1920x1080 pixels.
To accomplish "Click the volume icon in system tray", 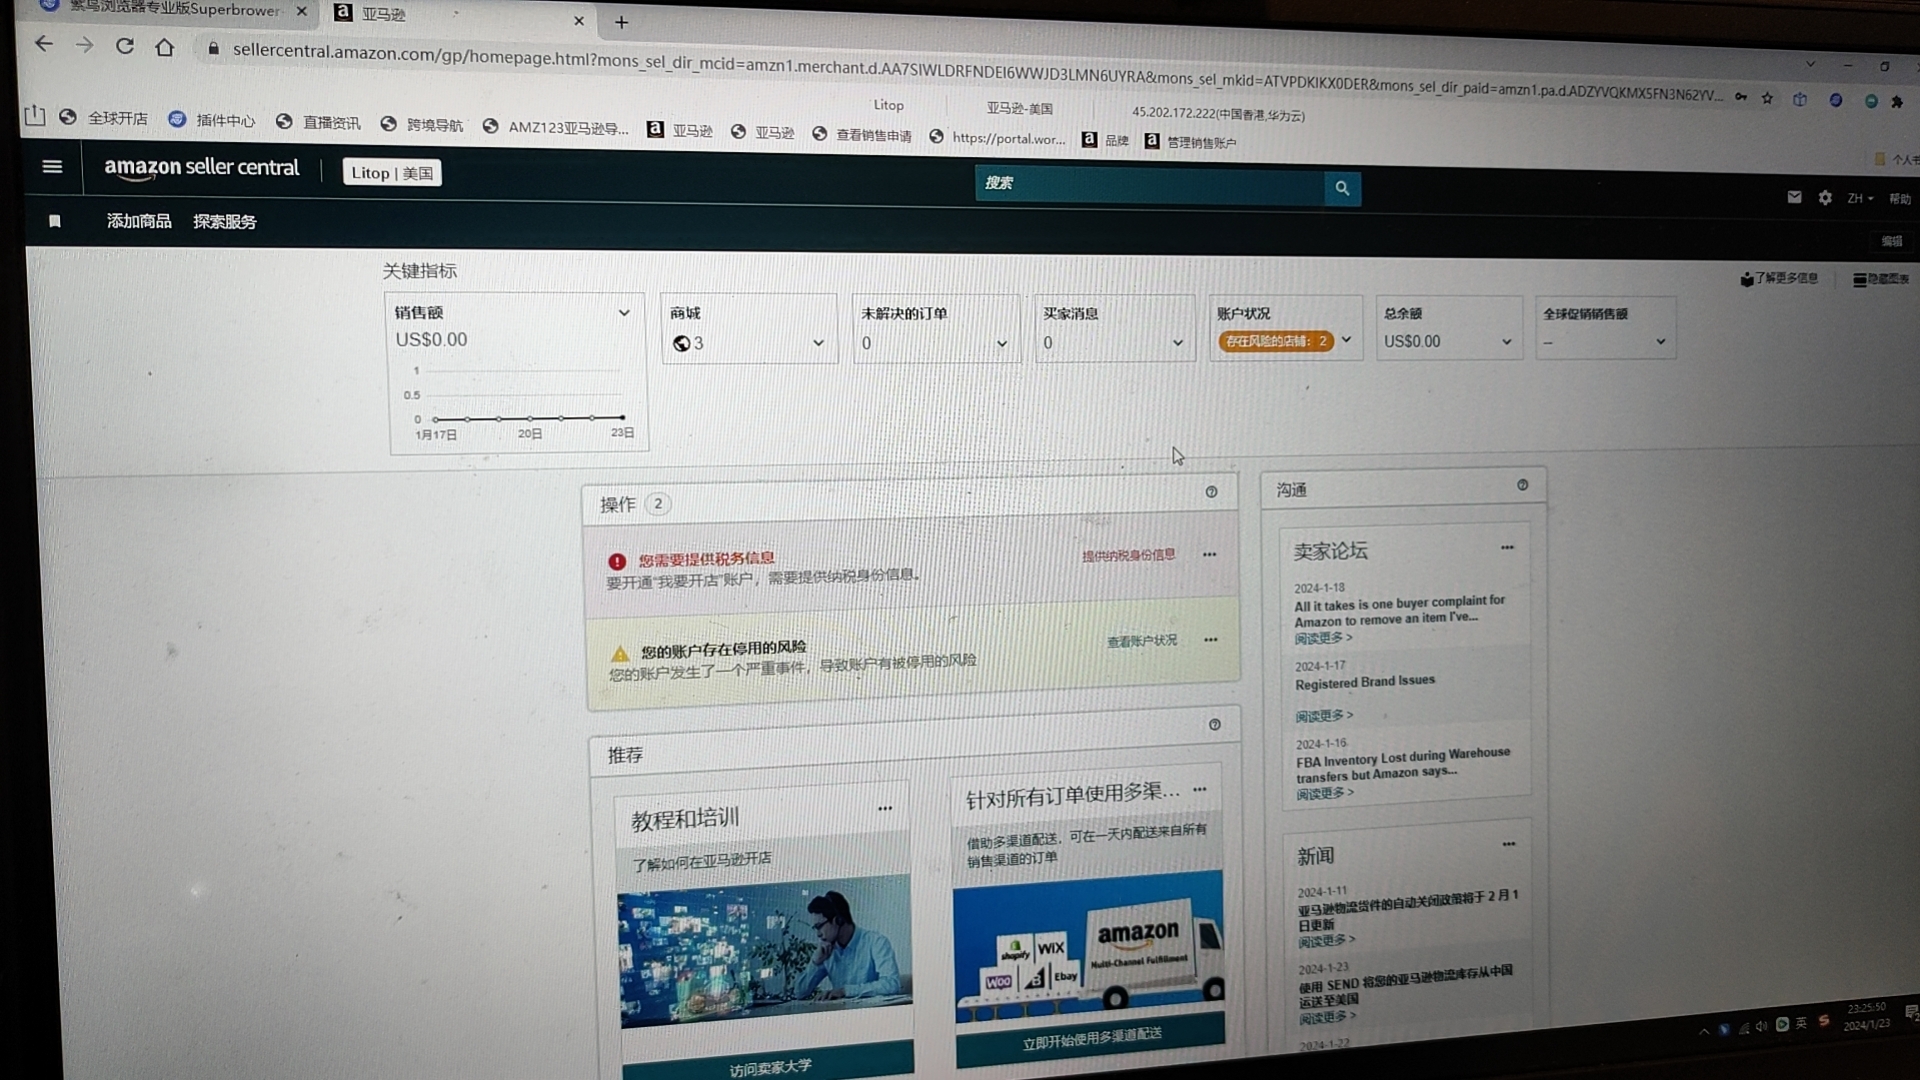I will (1762, 1026).
